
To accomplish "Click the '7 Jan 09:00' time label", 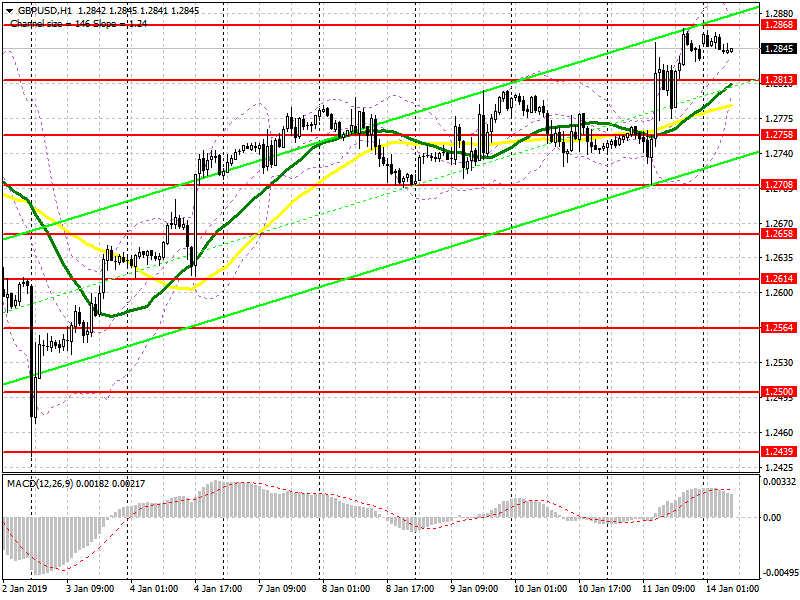I will 282,589.
